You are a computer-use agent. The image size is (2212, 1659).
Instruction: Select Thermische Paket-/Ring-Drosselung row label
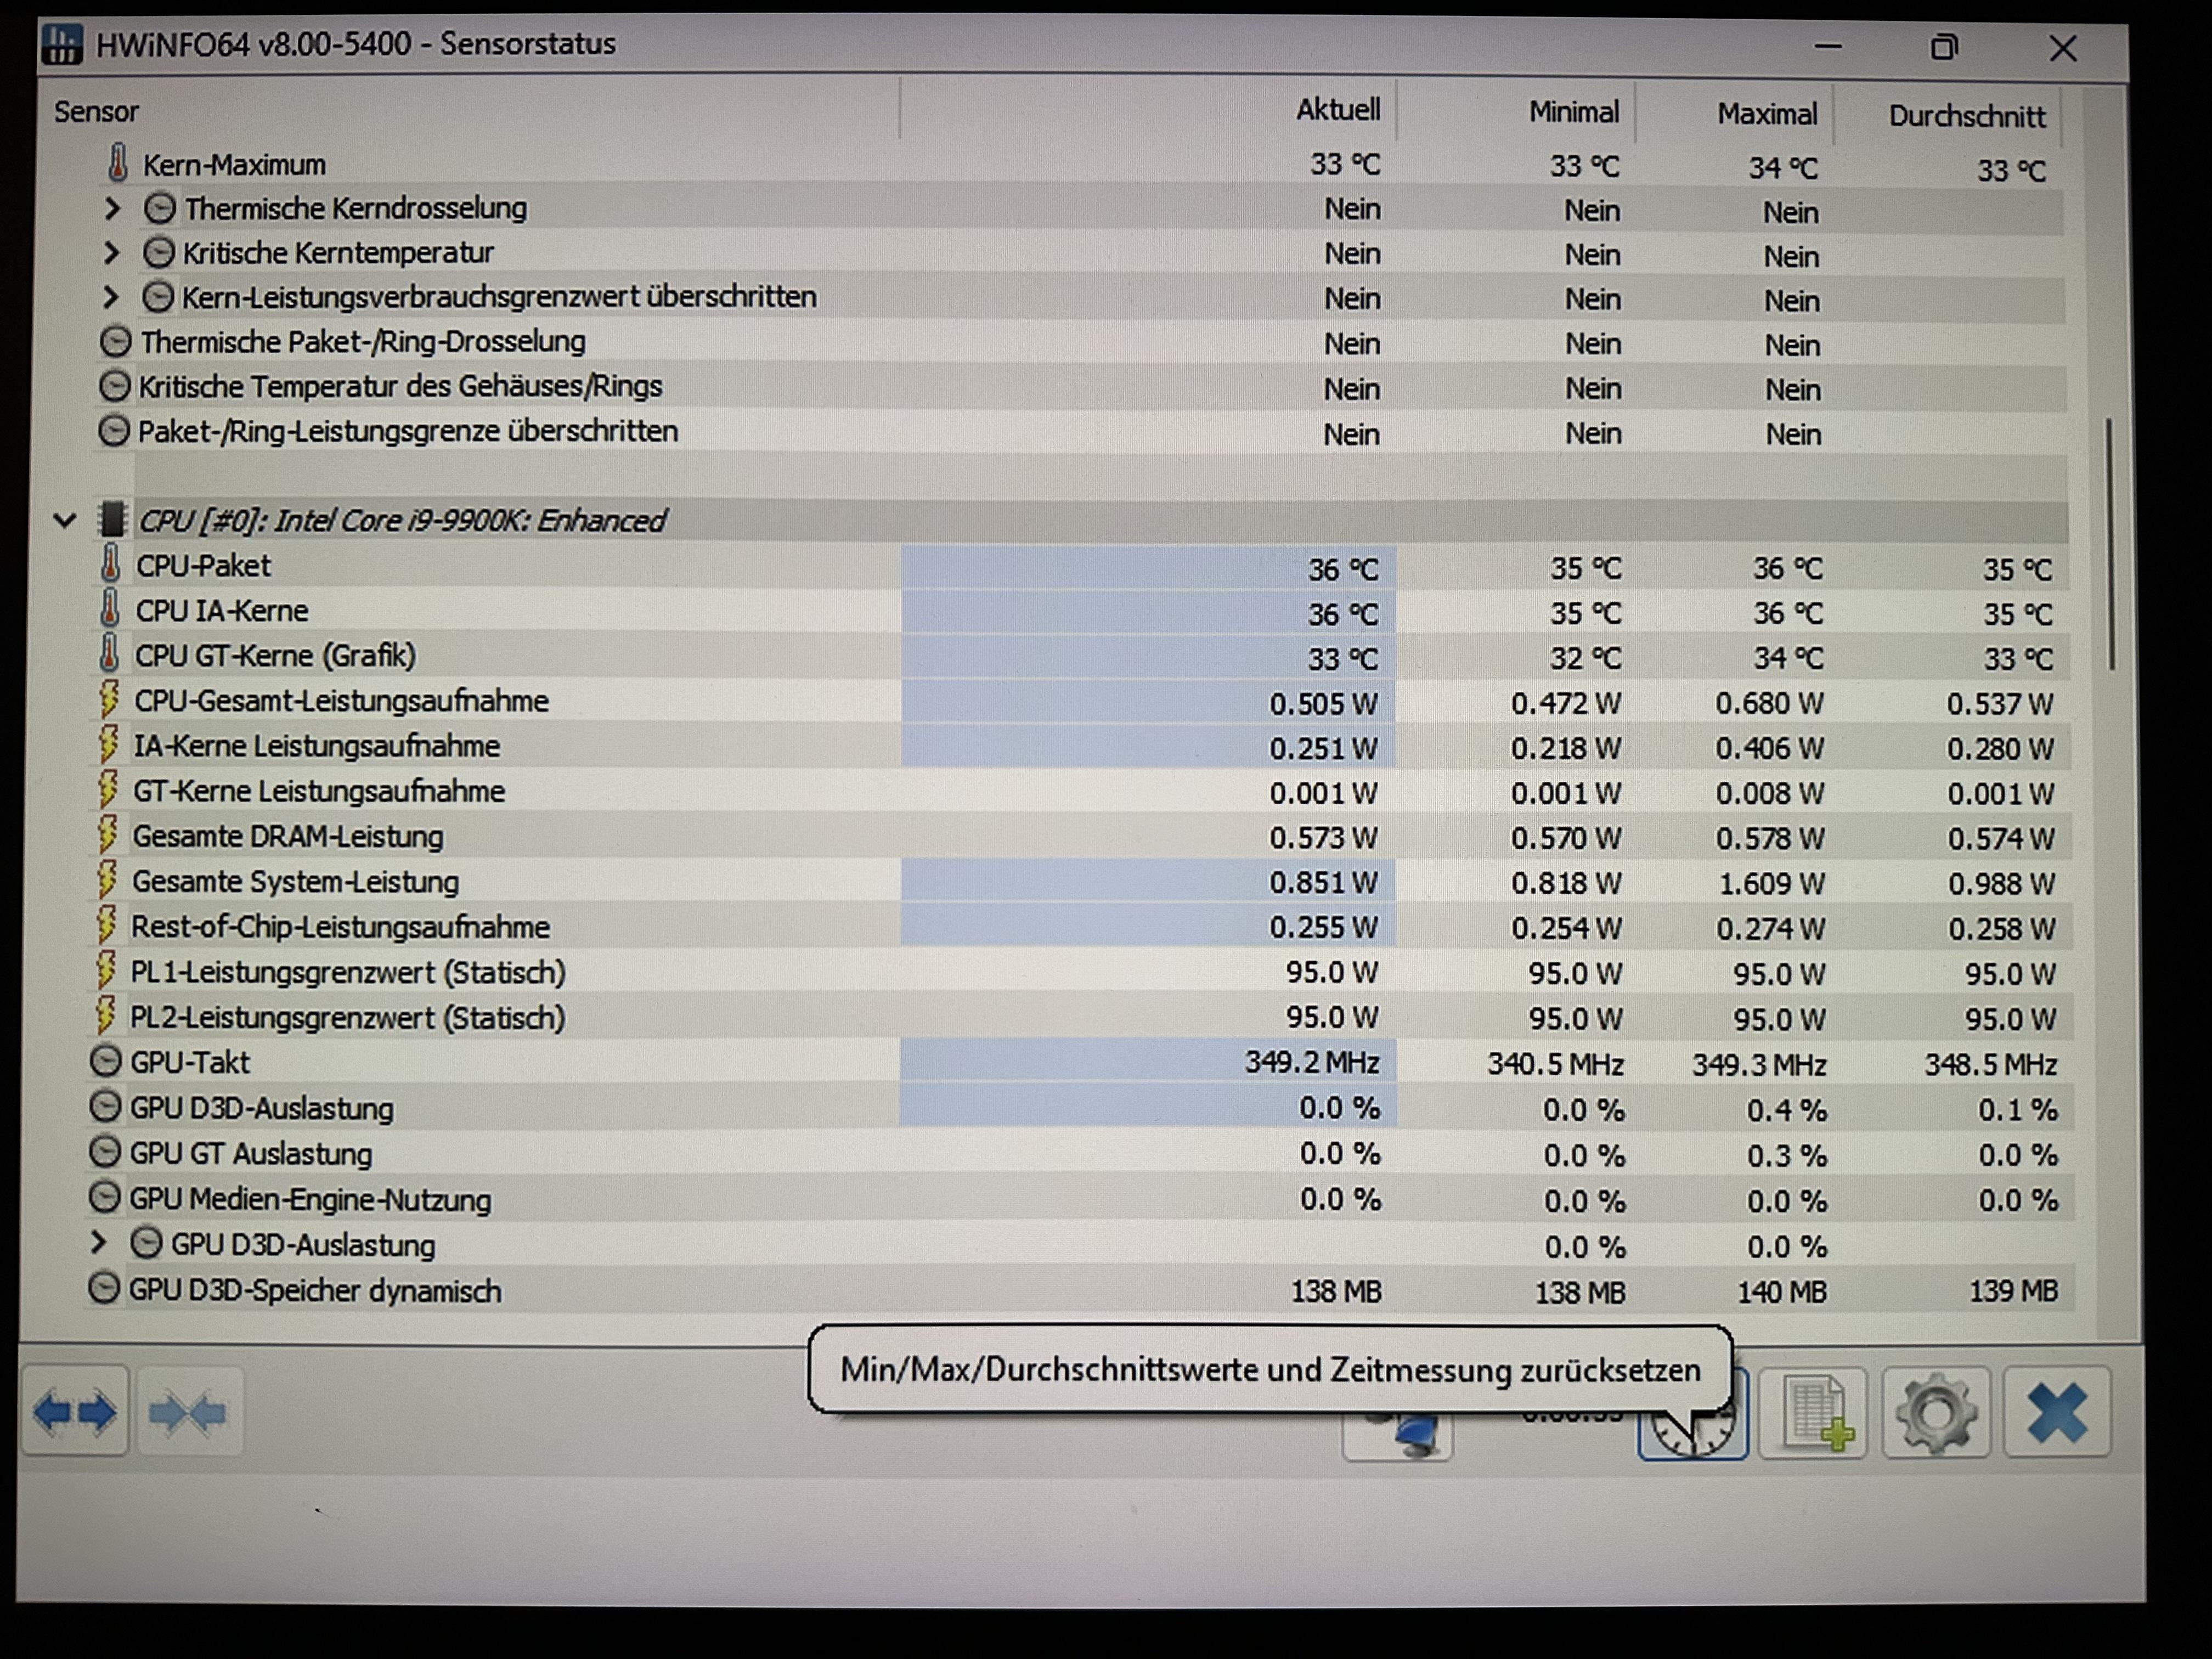pyautogui.click(x=363, y=341)
